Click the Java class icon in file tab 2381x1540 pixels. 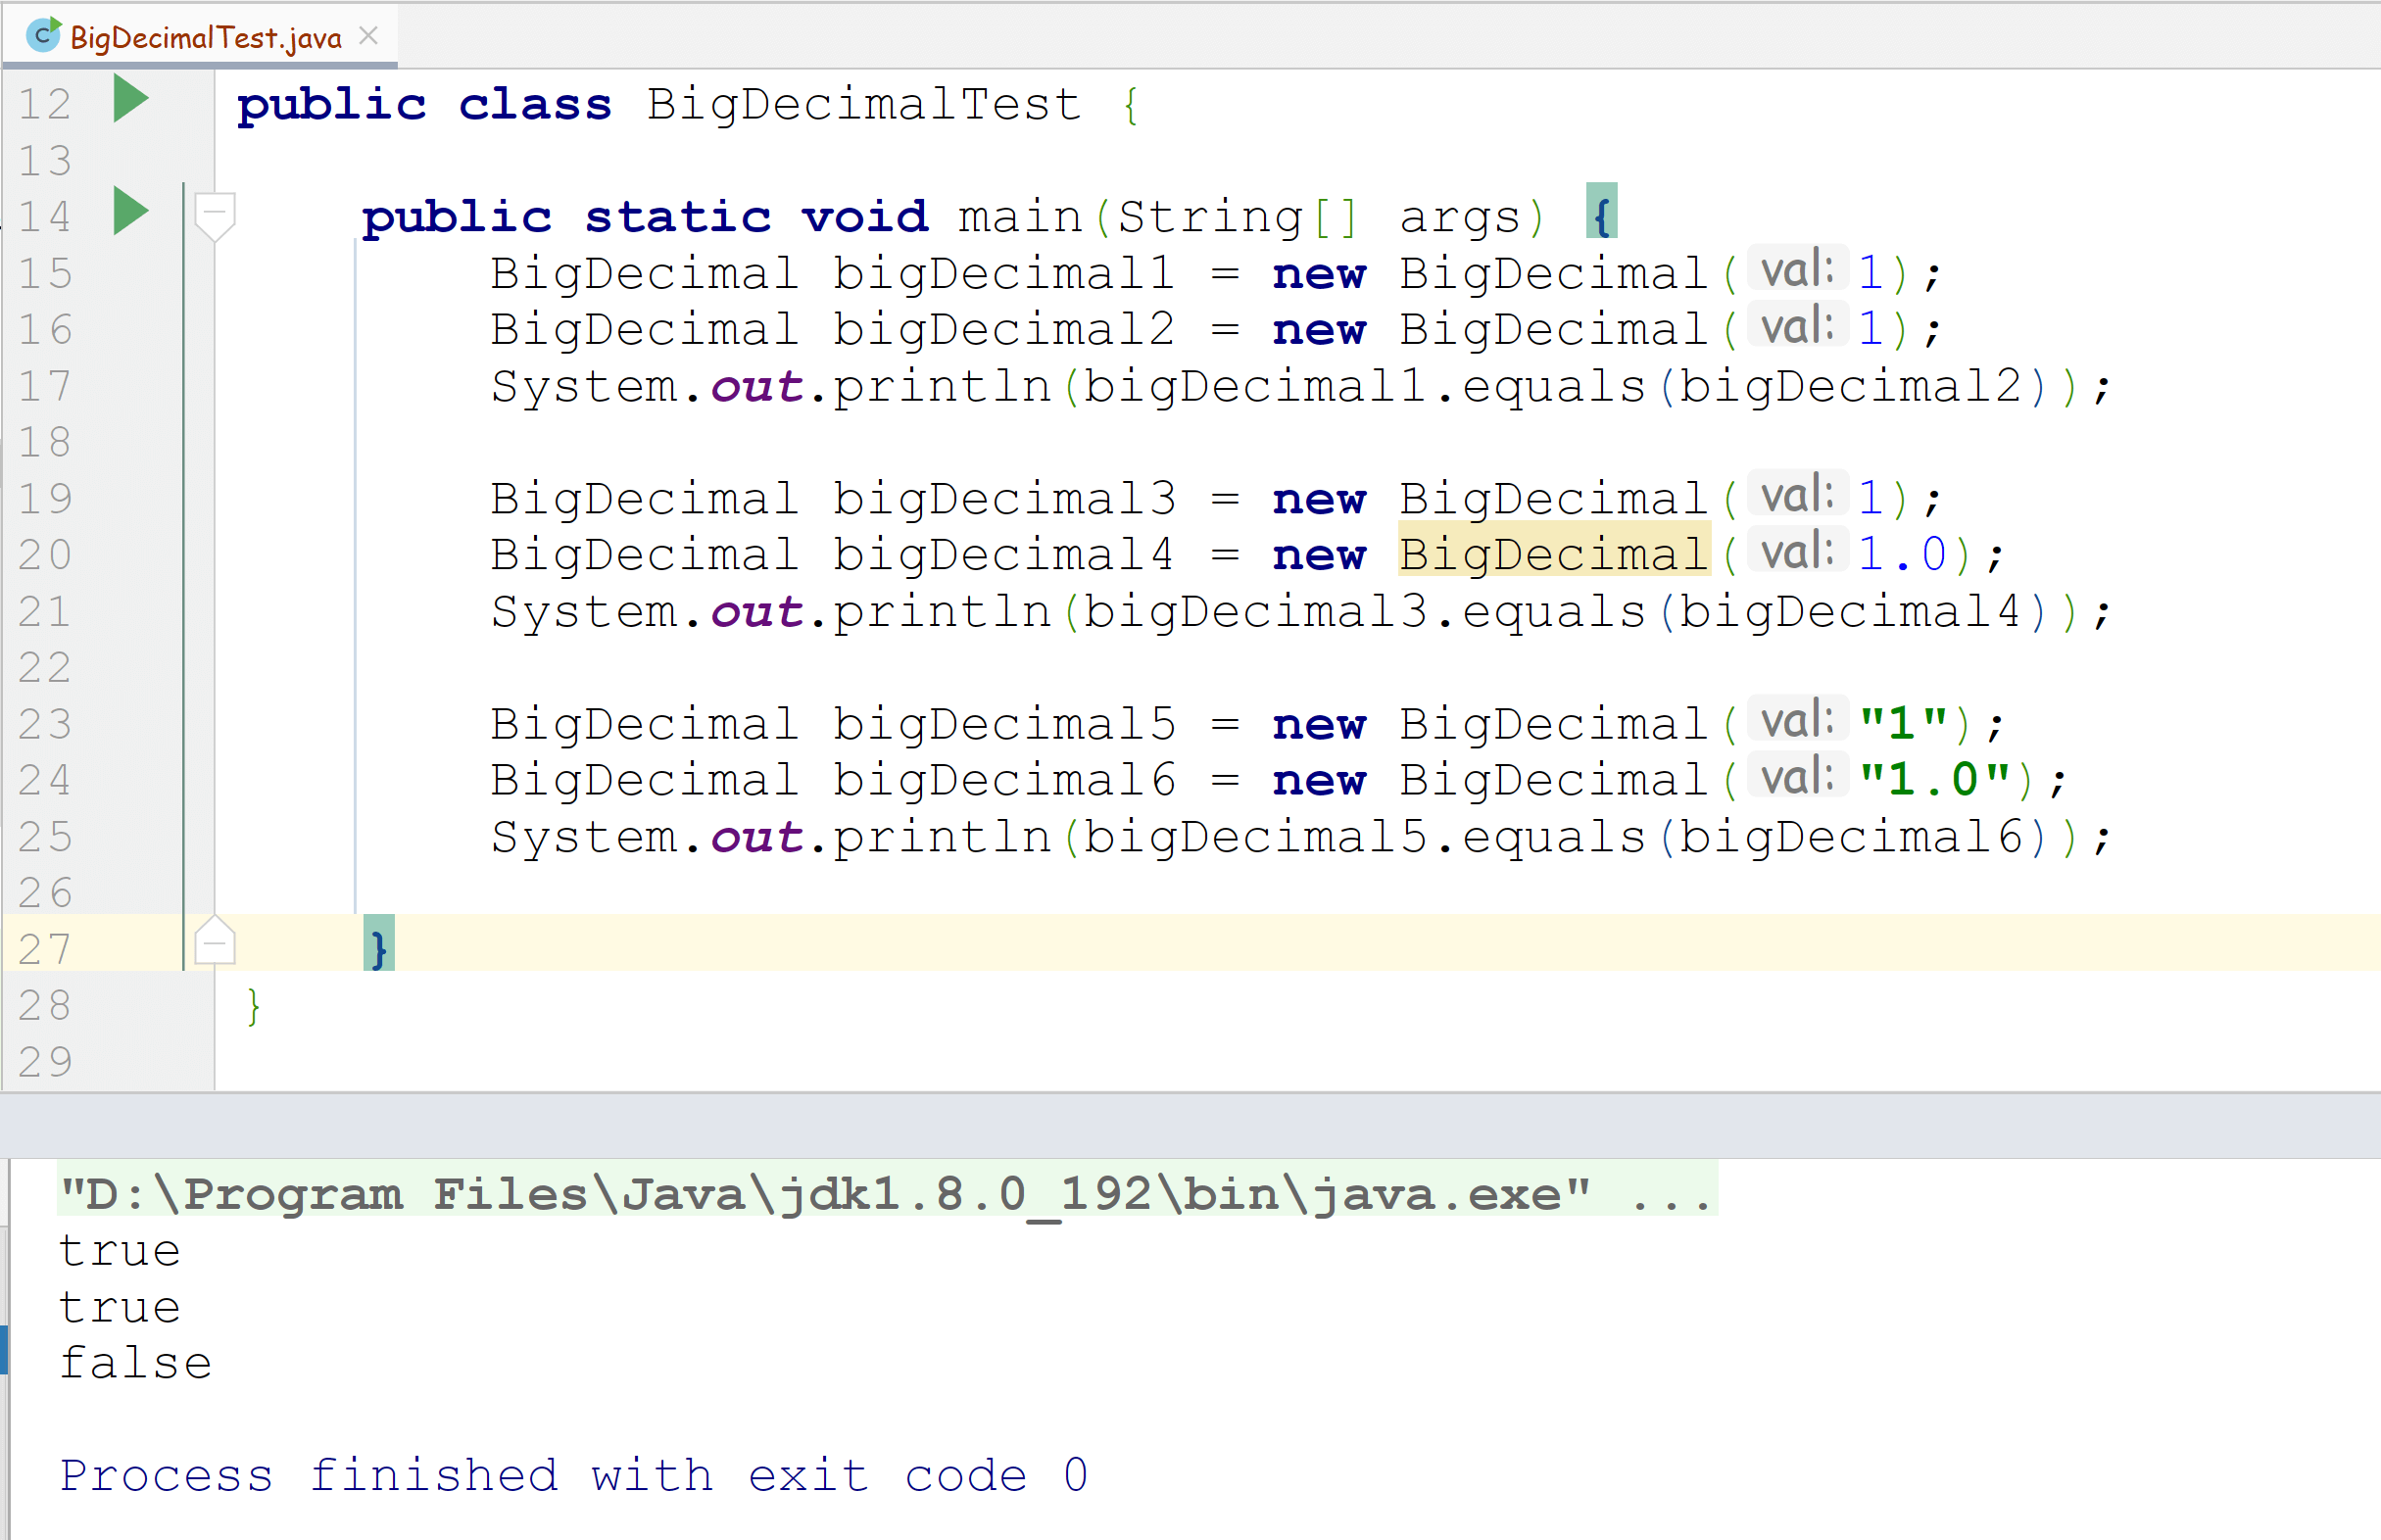point(44,35)
